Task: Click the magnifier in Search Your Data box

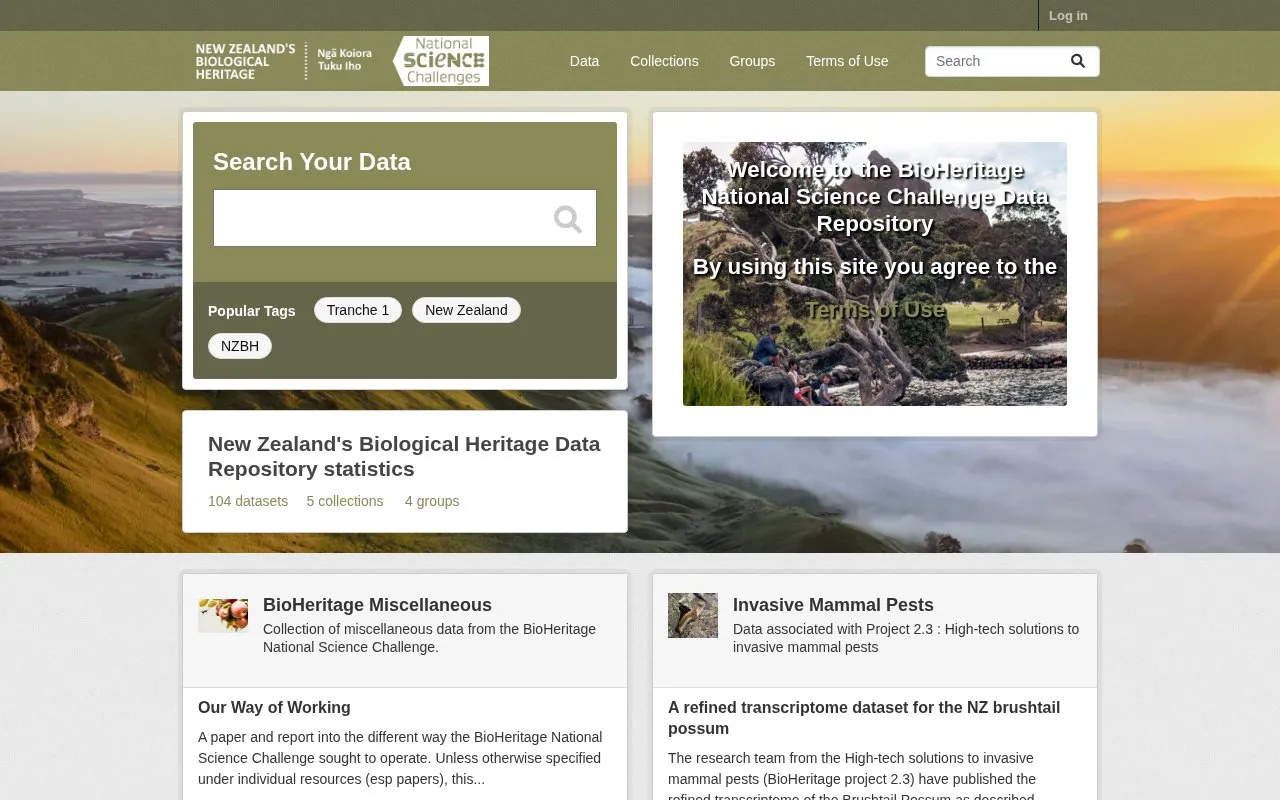Action: 568,219
